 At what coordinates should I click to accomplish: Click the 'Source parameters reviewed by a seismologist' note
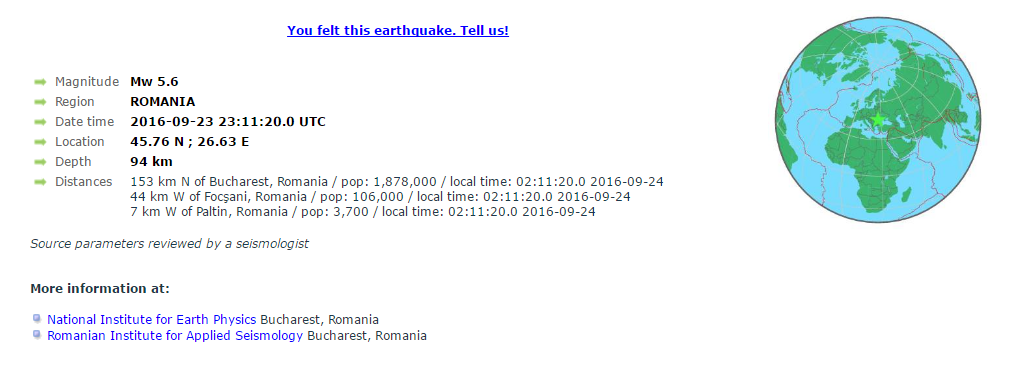point(169,244)
